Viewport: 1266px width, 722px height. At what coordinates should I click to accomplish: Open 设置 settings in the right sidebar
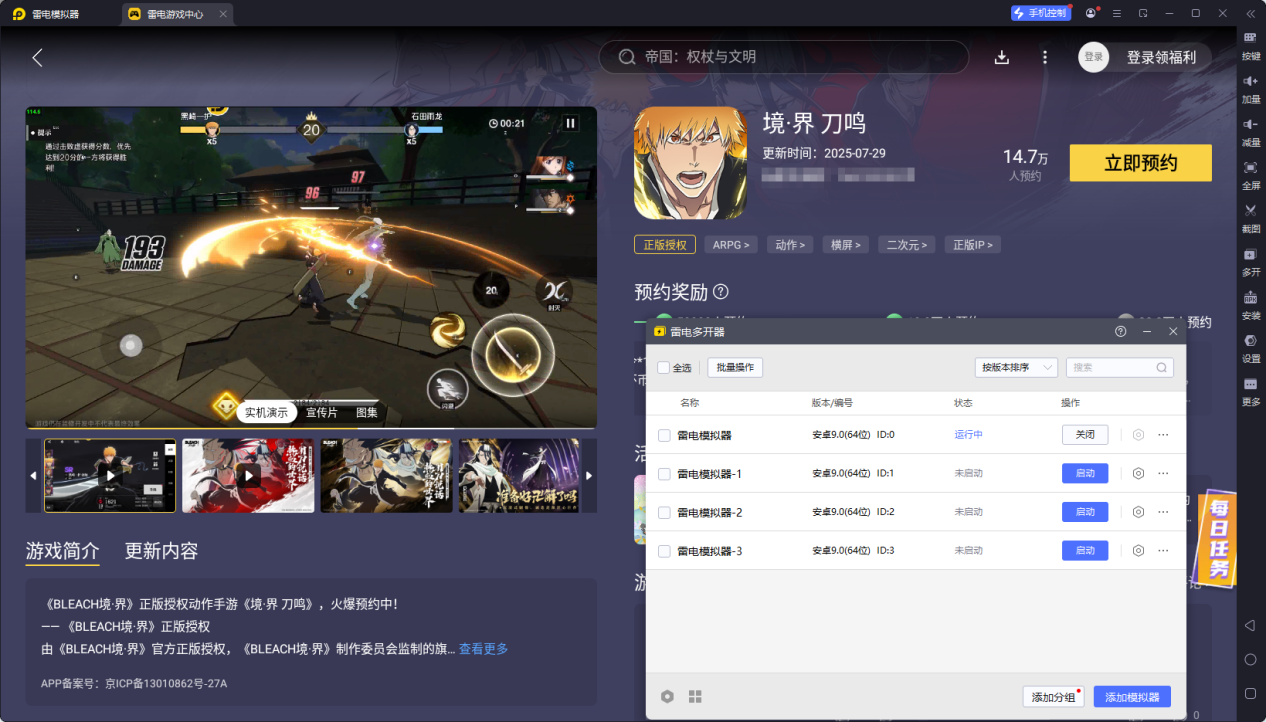(x=1250, y=346)
